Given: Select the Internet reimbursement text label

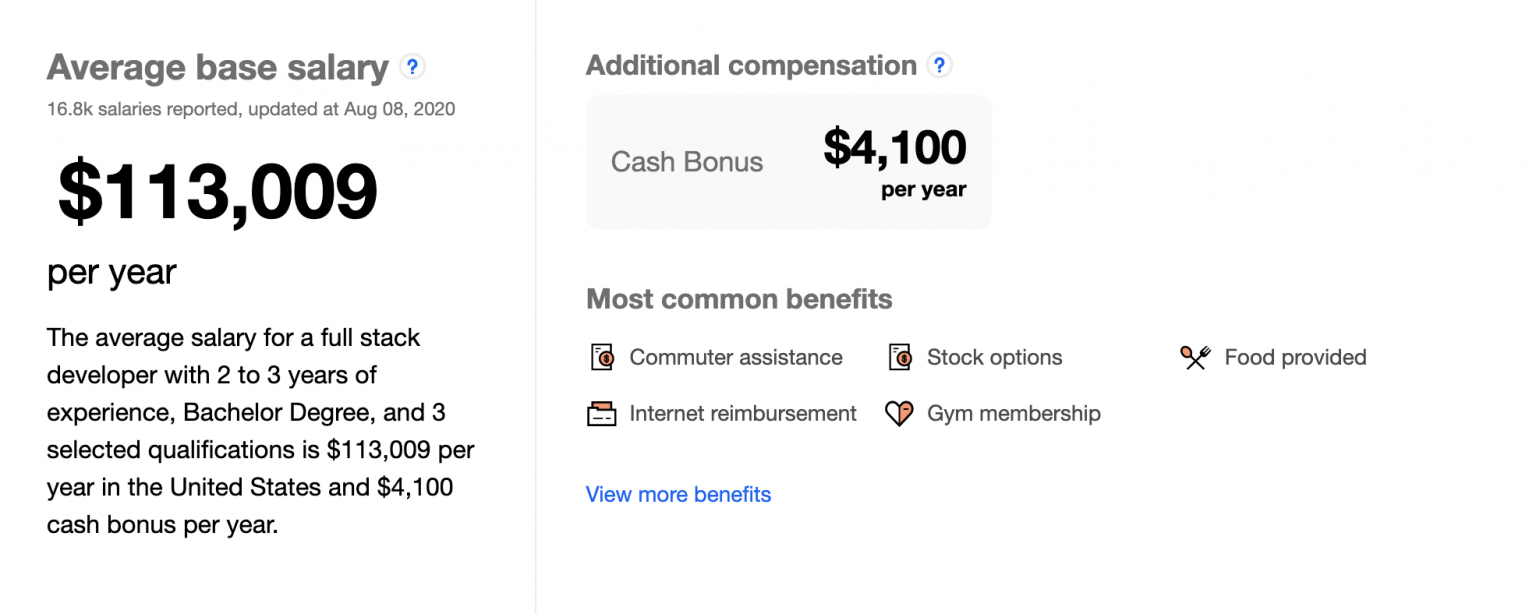Looking at the screenshot, I should click(743, 413).
